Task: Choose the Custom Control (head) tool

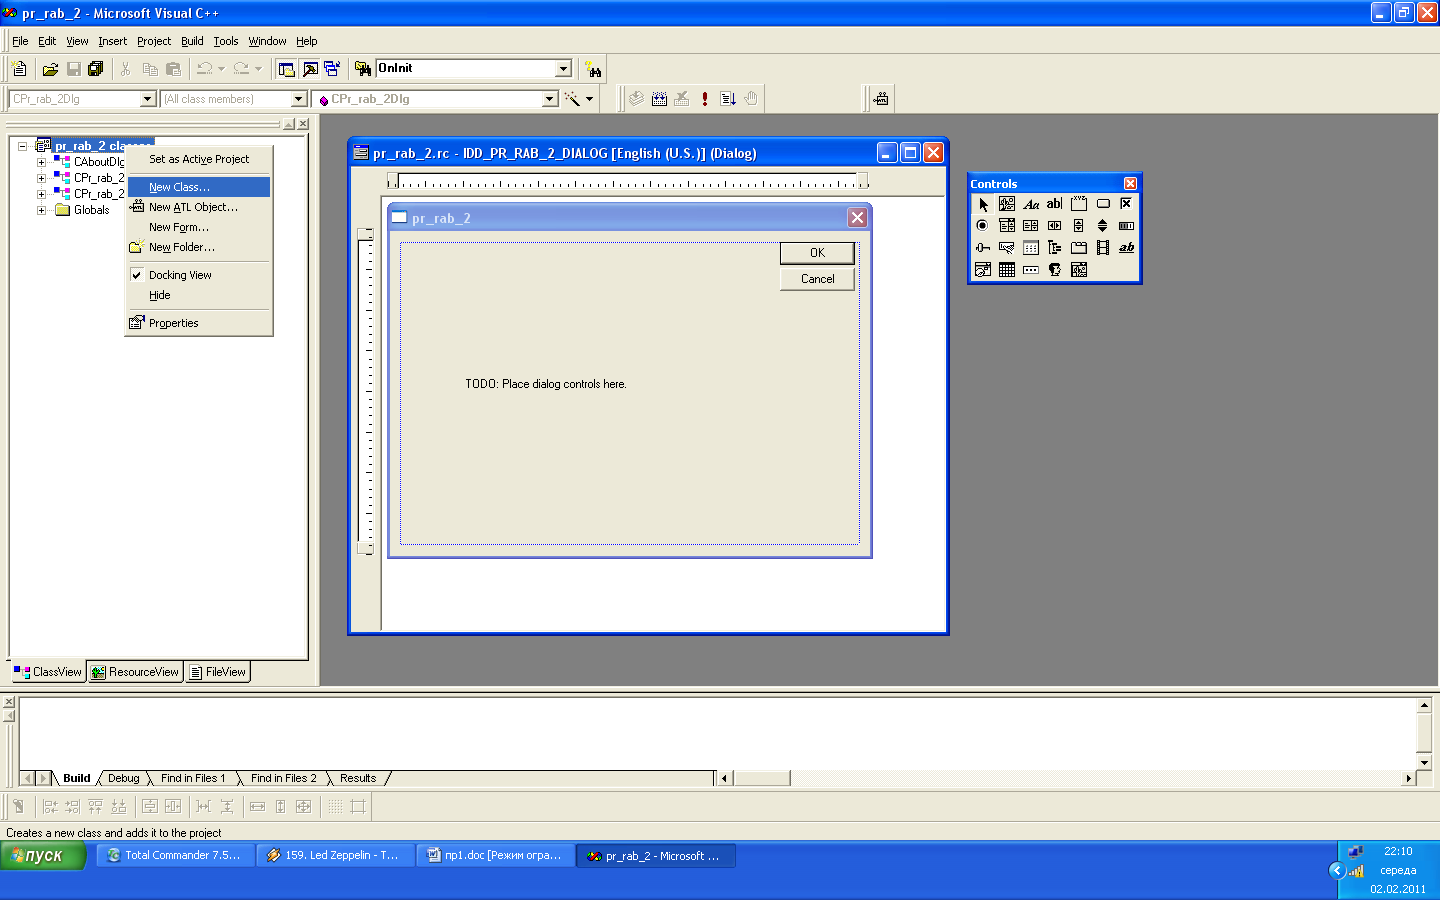Action: click(1055, 270)
